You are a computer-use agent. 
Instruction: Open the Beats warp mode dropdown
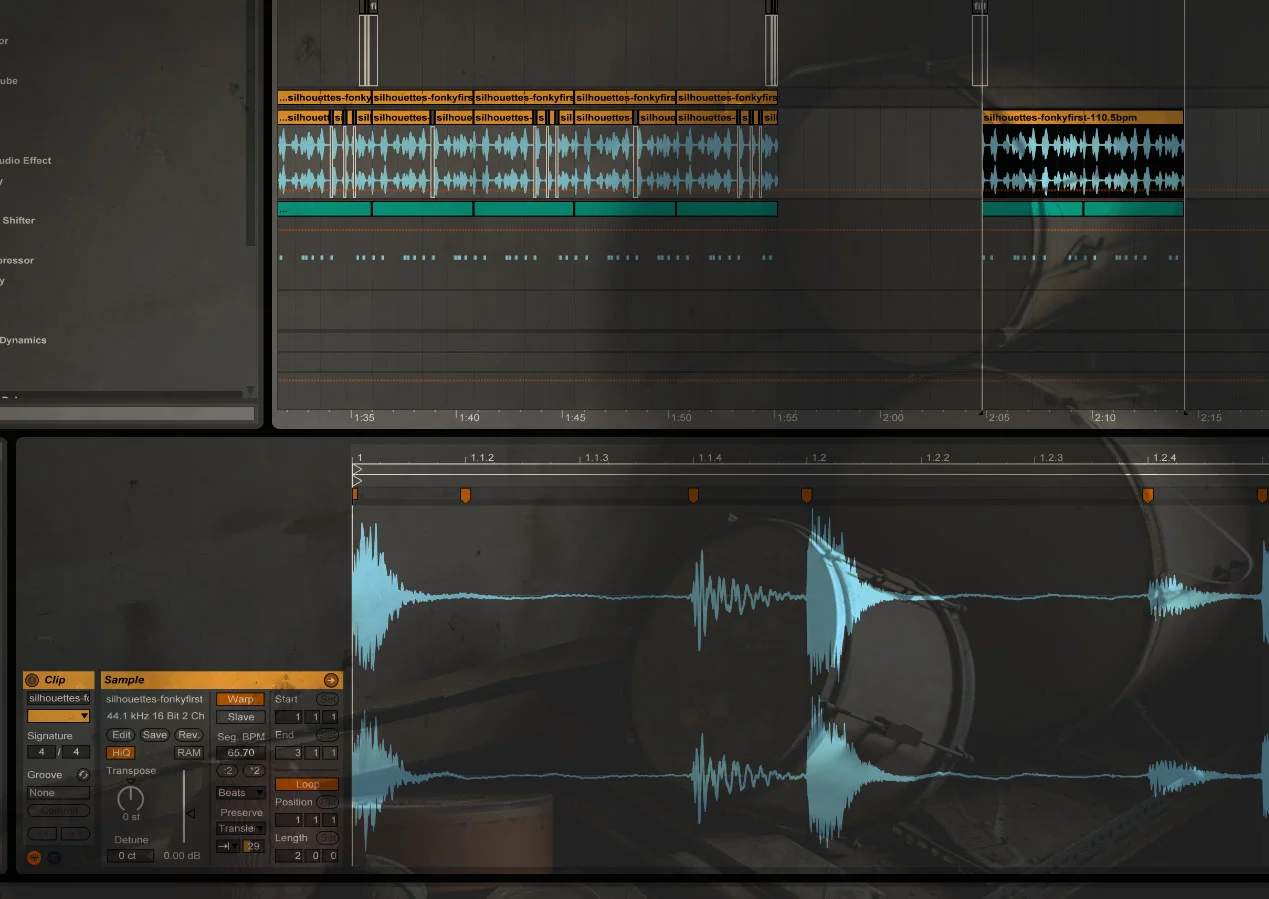point(241,793)
